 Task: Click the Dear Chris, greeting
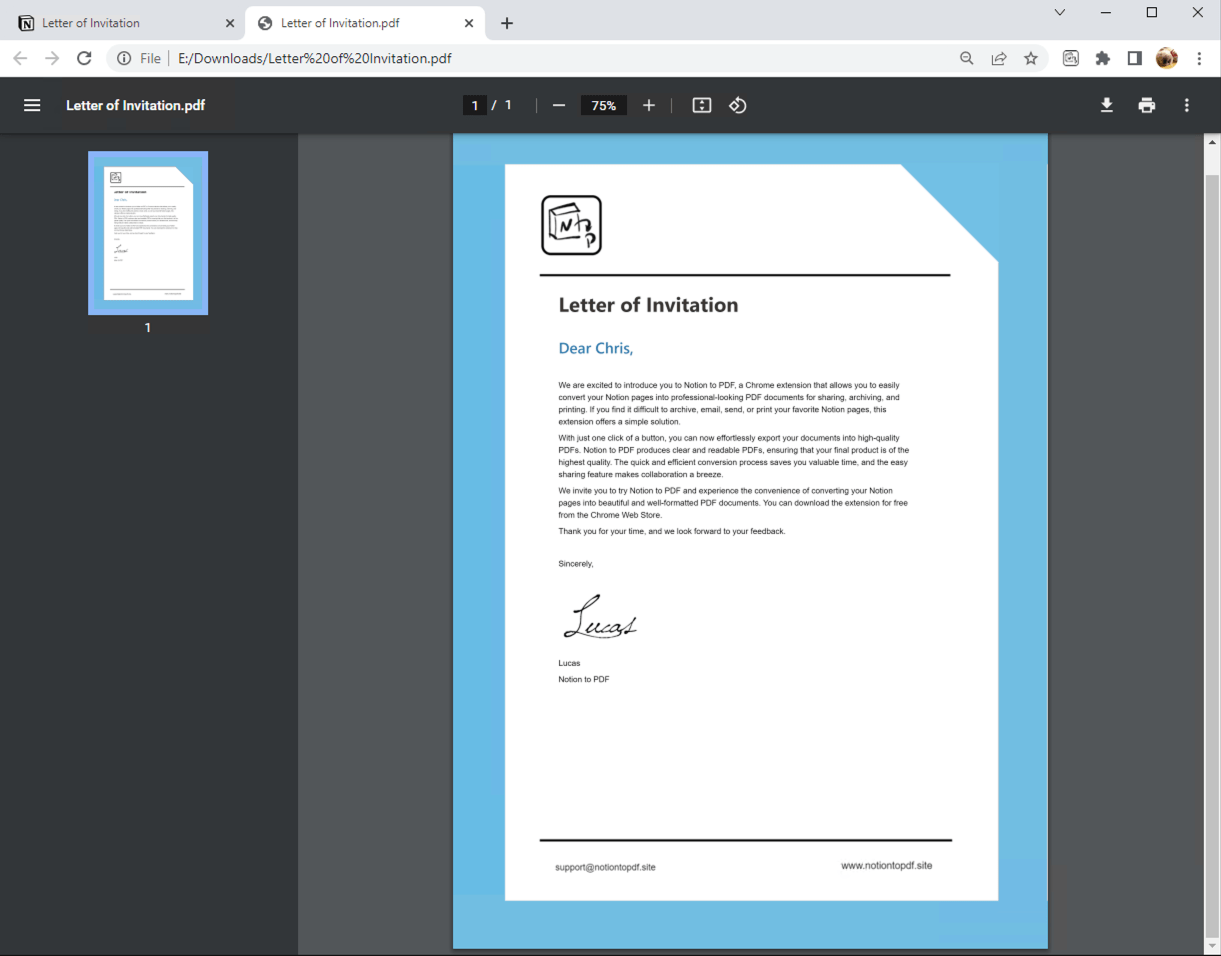tap(596, 348)
